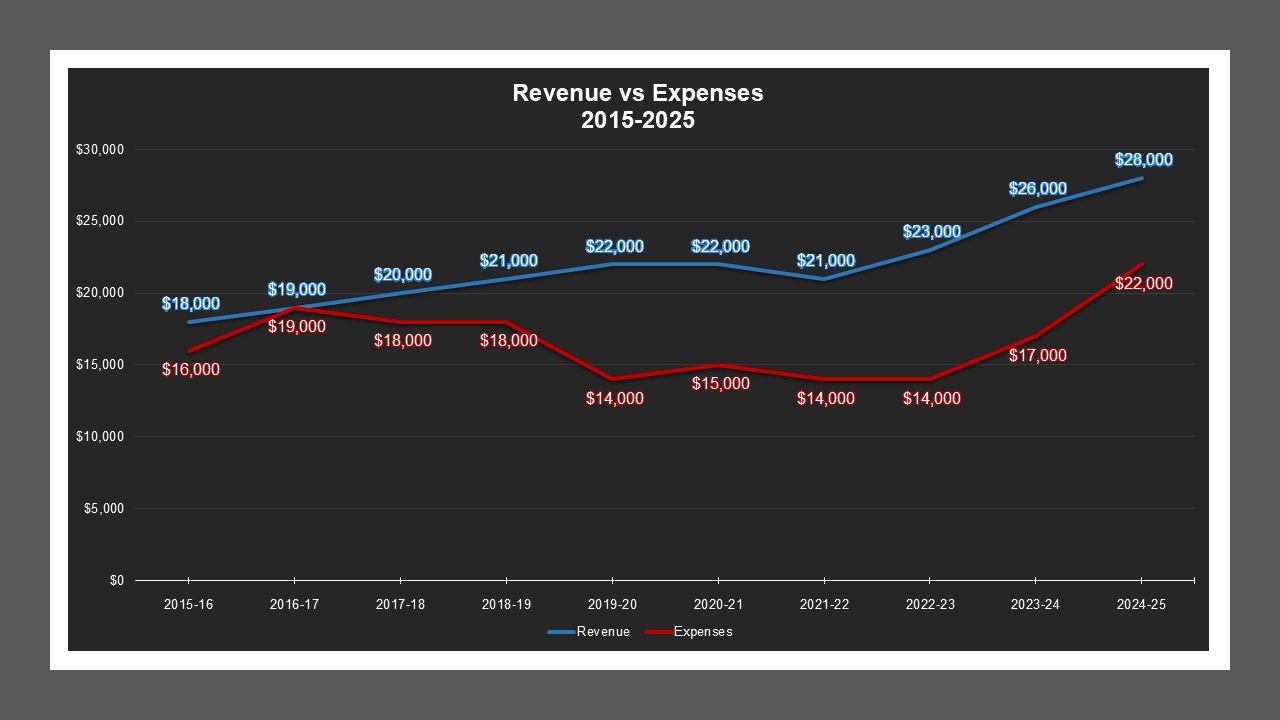Click the $16,000 Expenses data point

pos(188,349)
